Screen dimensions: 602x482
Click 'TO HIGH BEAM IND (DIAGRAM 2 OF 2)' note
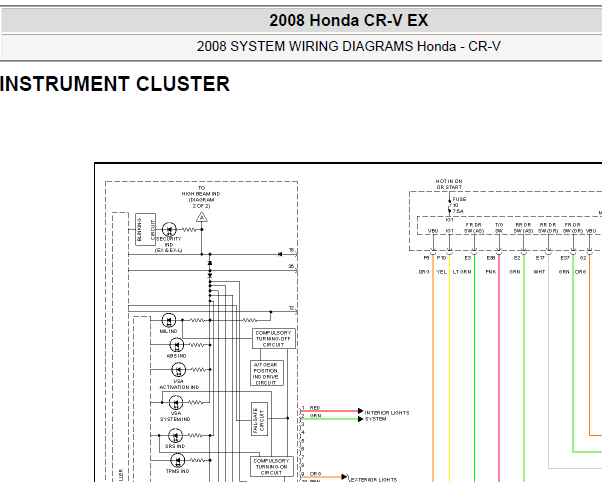pos(201,197)
